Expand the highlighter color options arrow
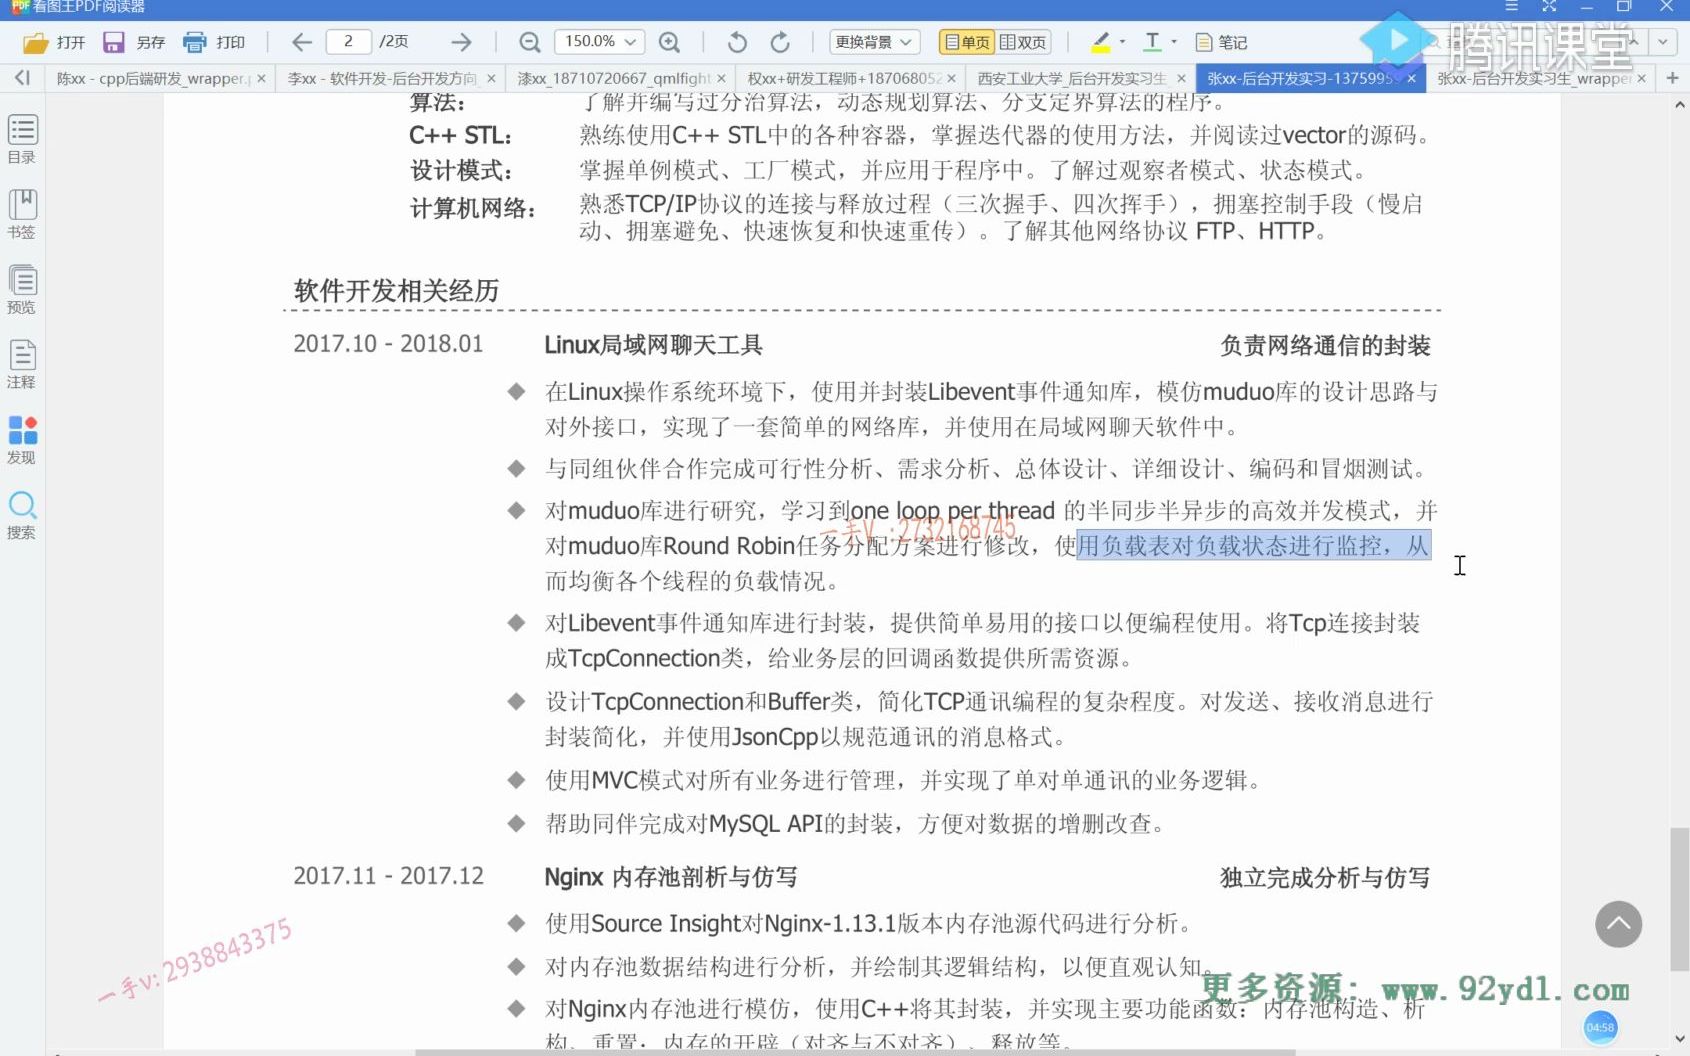 pyautogui.click(x=1122, y=42)
